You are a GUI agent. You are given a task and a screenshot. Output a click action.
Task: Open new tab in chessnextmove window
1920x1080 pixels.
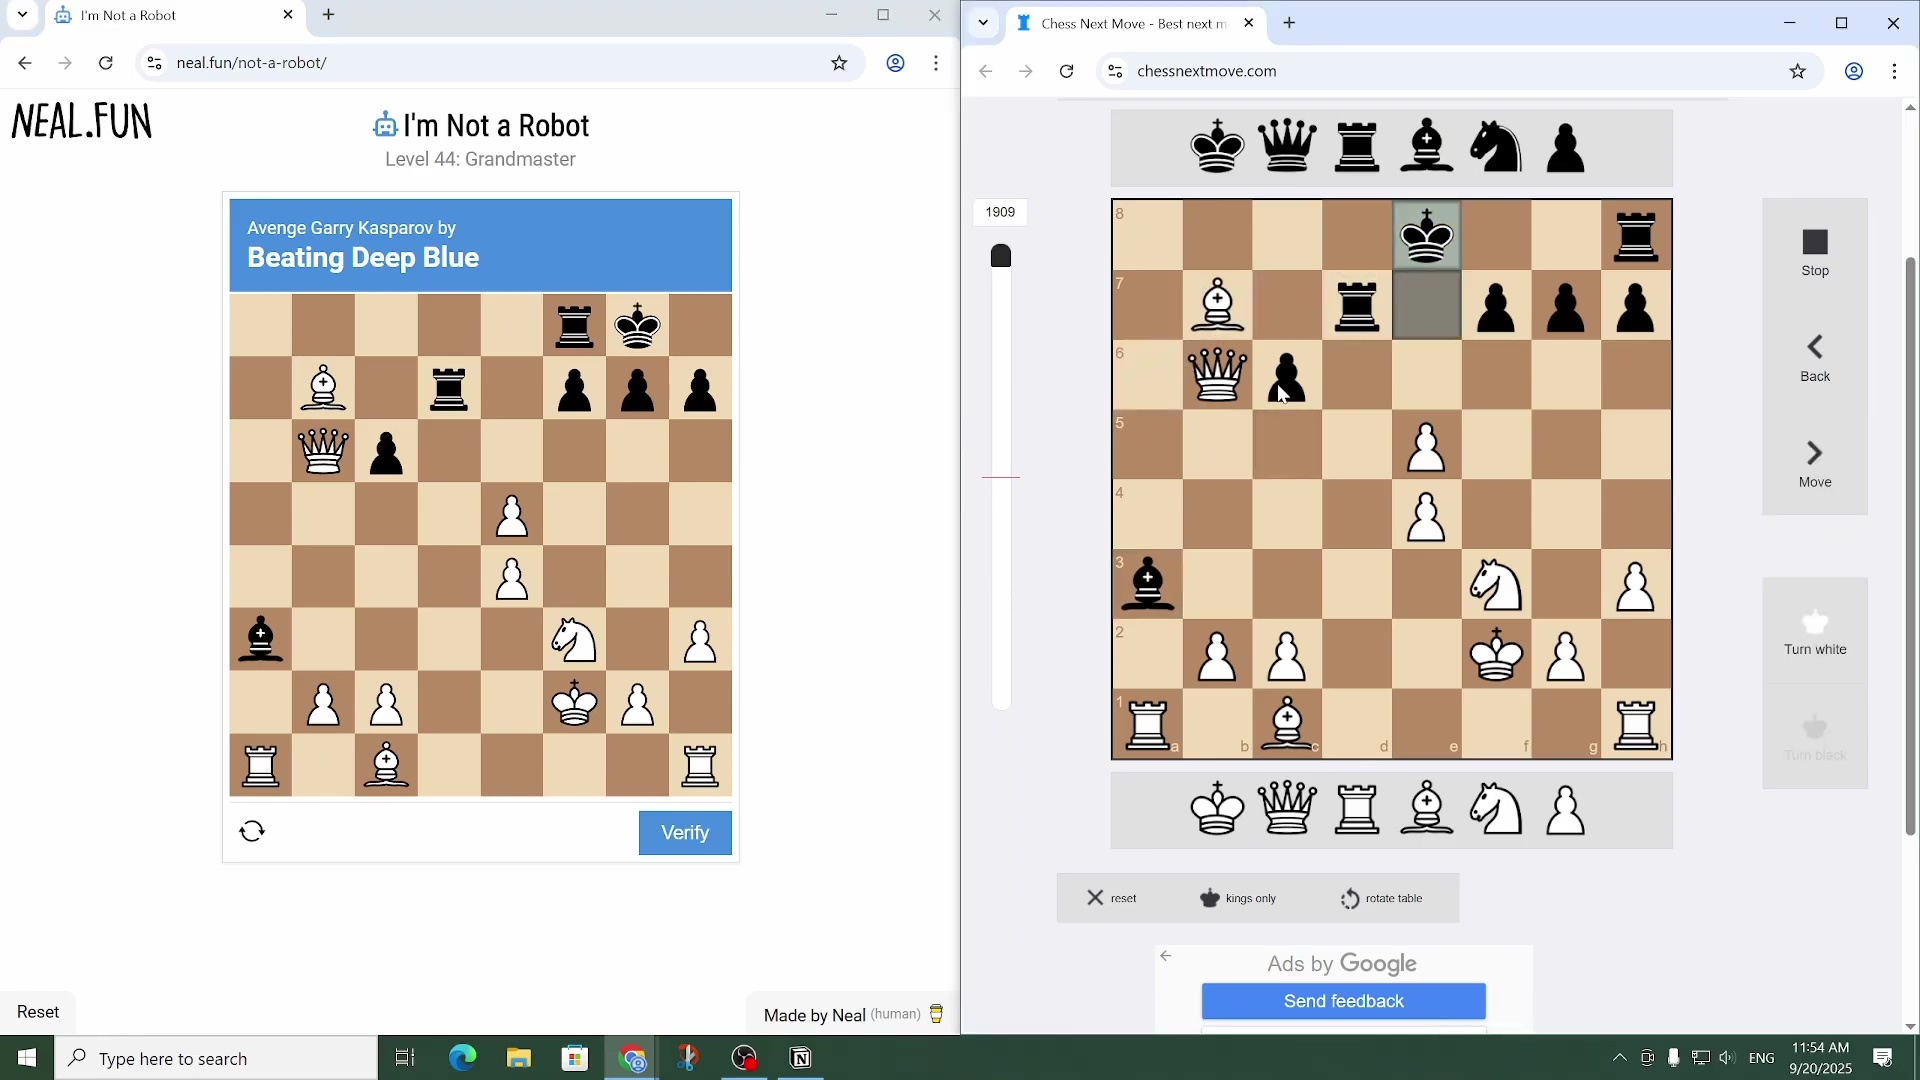tap(1290, 23)
